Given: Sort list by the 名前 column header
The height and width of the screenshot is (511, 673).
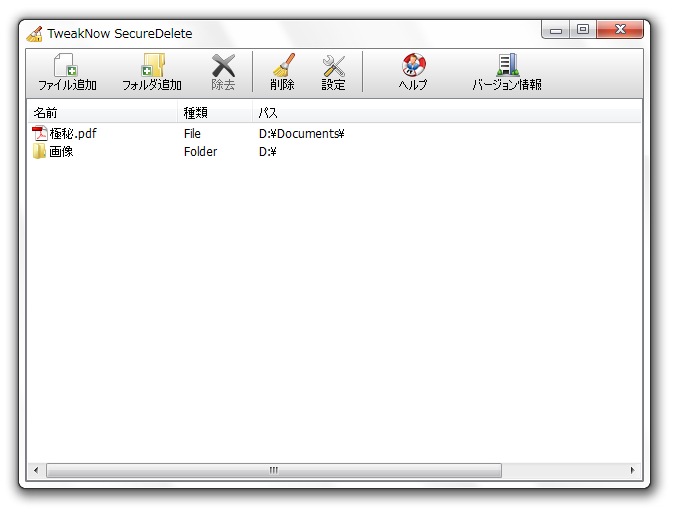Looking at the screenshot, I should (x=103, y=113).
